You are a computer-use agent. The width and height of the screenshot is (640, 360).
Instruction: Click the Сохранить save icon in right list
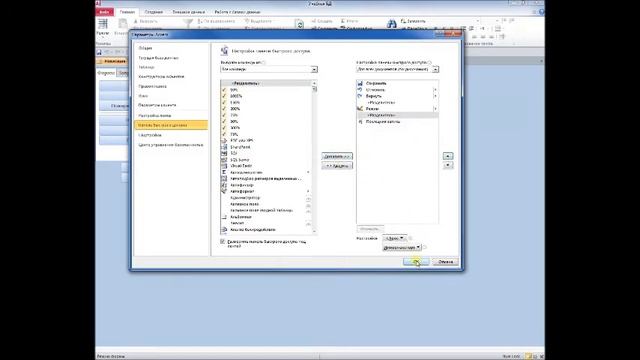pos(360,83)
